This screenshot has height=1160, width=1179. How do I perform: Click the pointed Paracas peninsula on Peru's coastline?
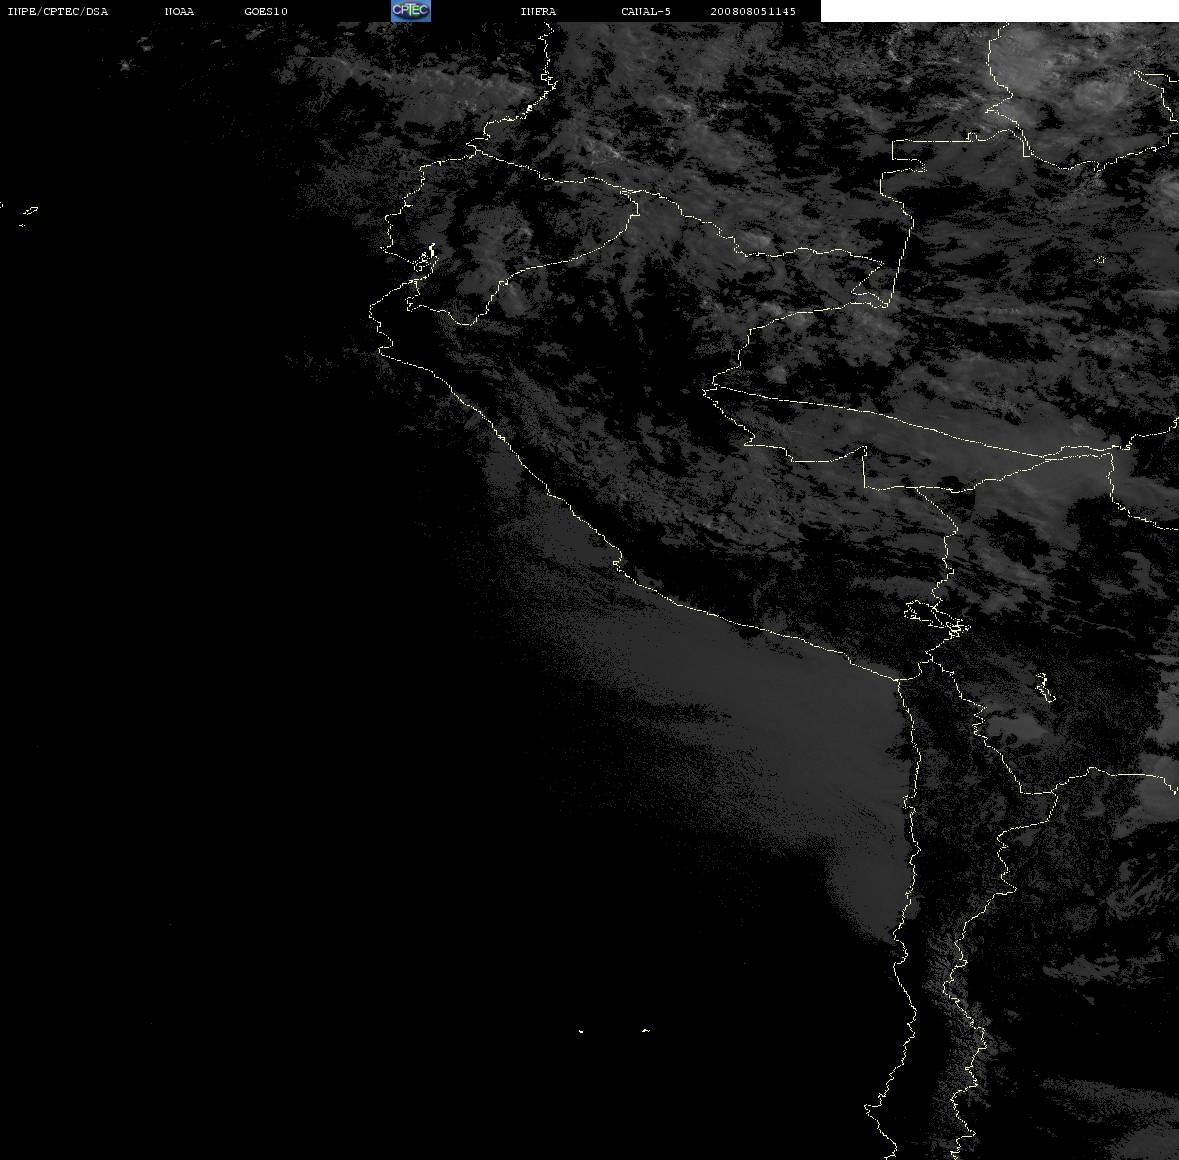(617, 562)
